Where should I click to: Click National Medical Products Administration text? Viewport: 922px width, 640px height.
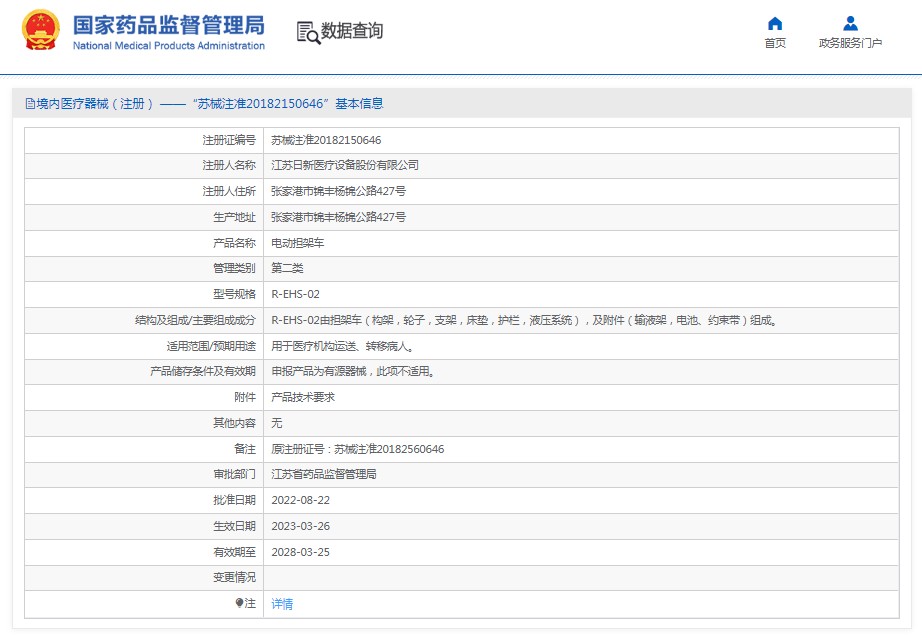pyautogui.click(x=169, y=46)
